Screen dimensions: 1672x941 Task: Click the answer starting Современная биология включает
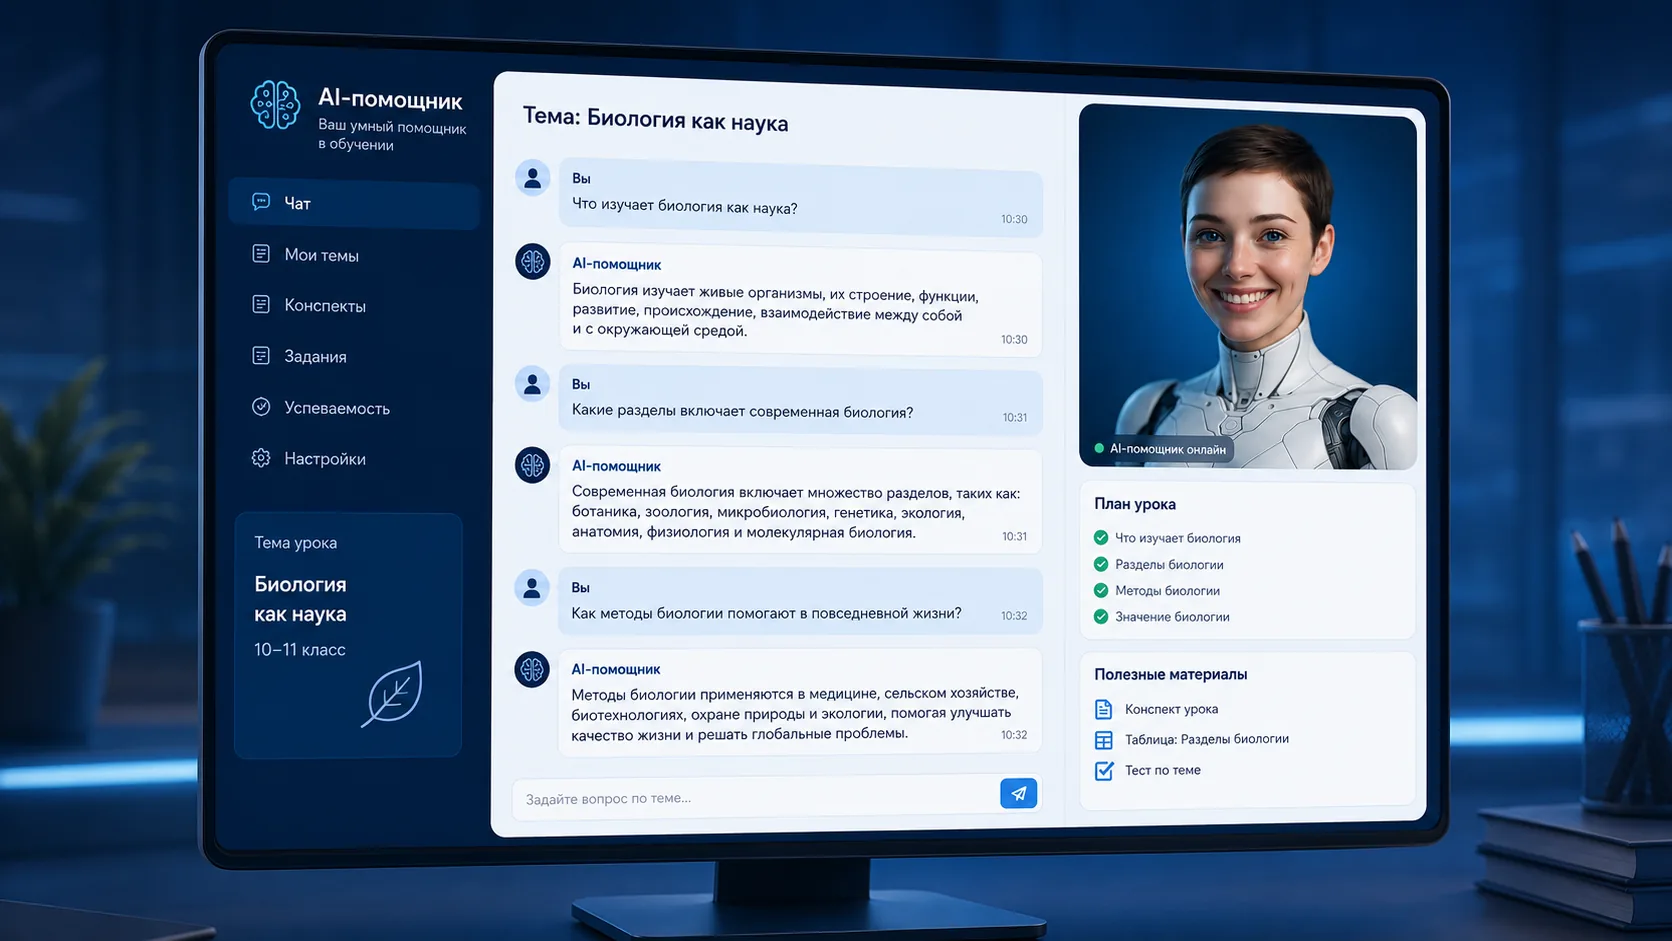point(800,501)
